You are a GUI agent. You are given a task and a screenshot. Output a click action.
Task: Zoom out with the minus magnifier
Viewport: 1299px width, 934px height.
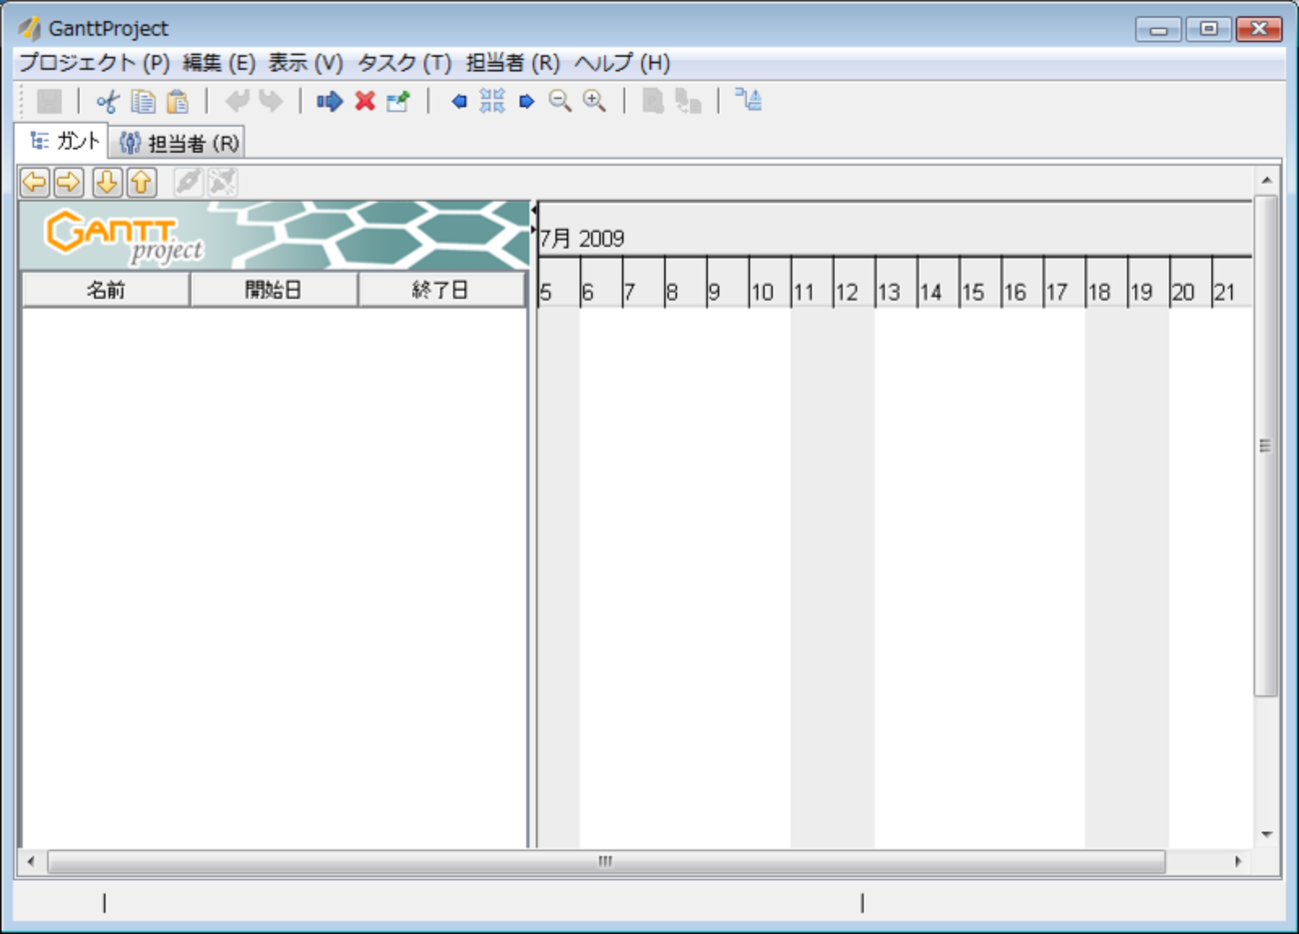coord(560,101)
